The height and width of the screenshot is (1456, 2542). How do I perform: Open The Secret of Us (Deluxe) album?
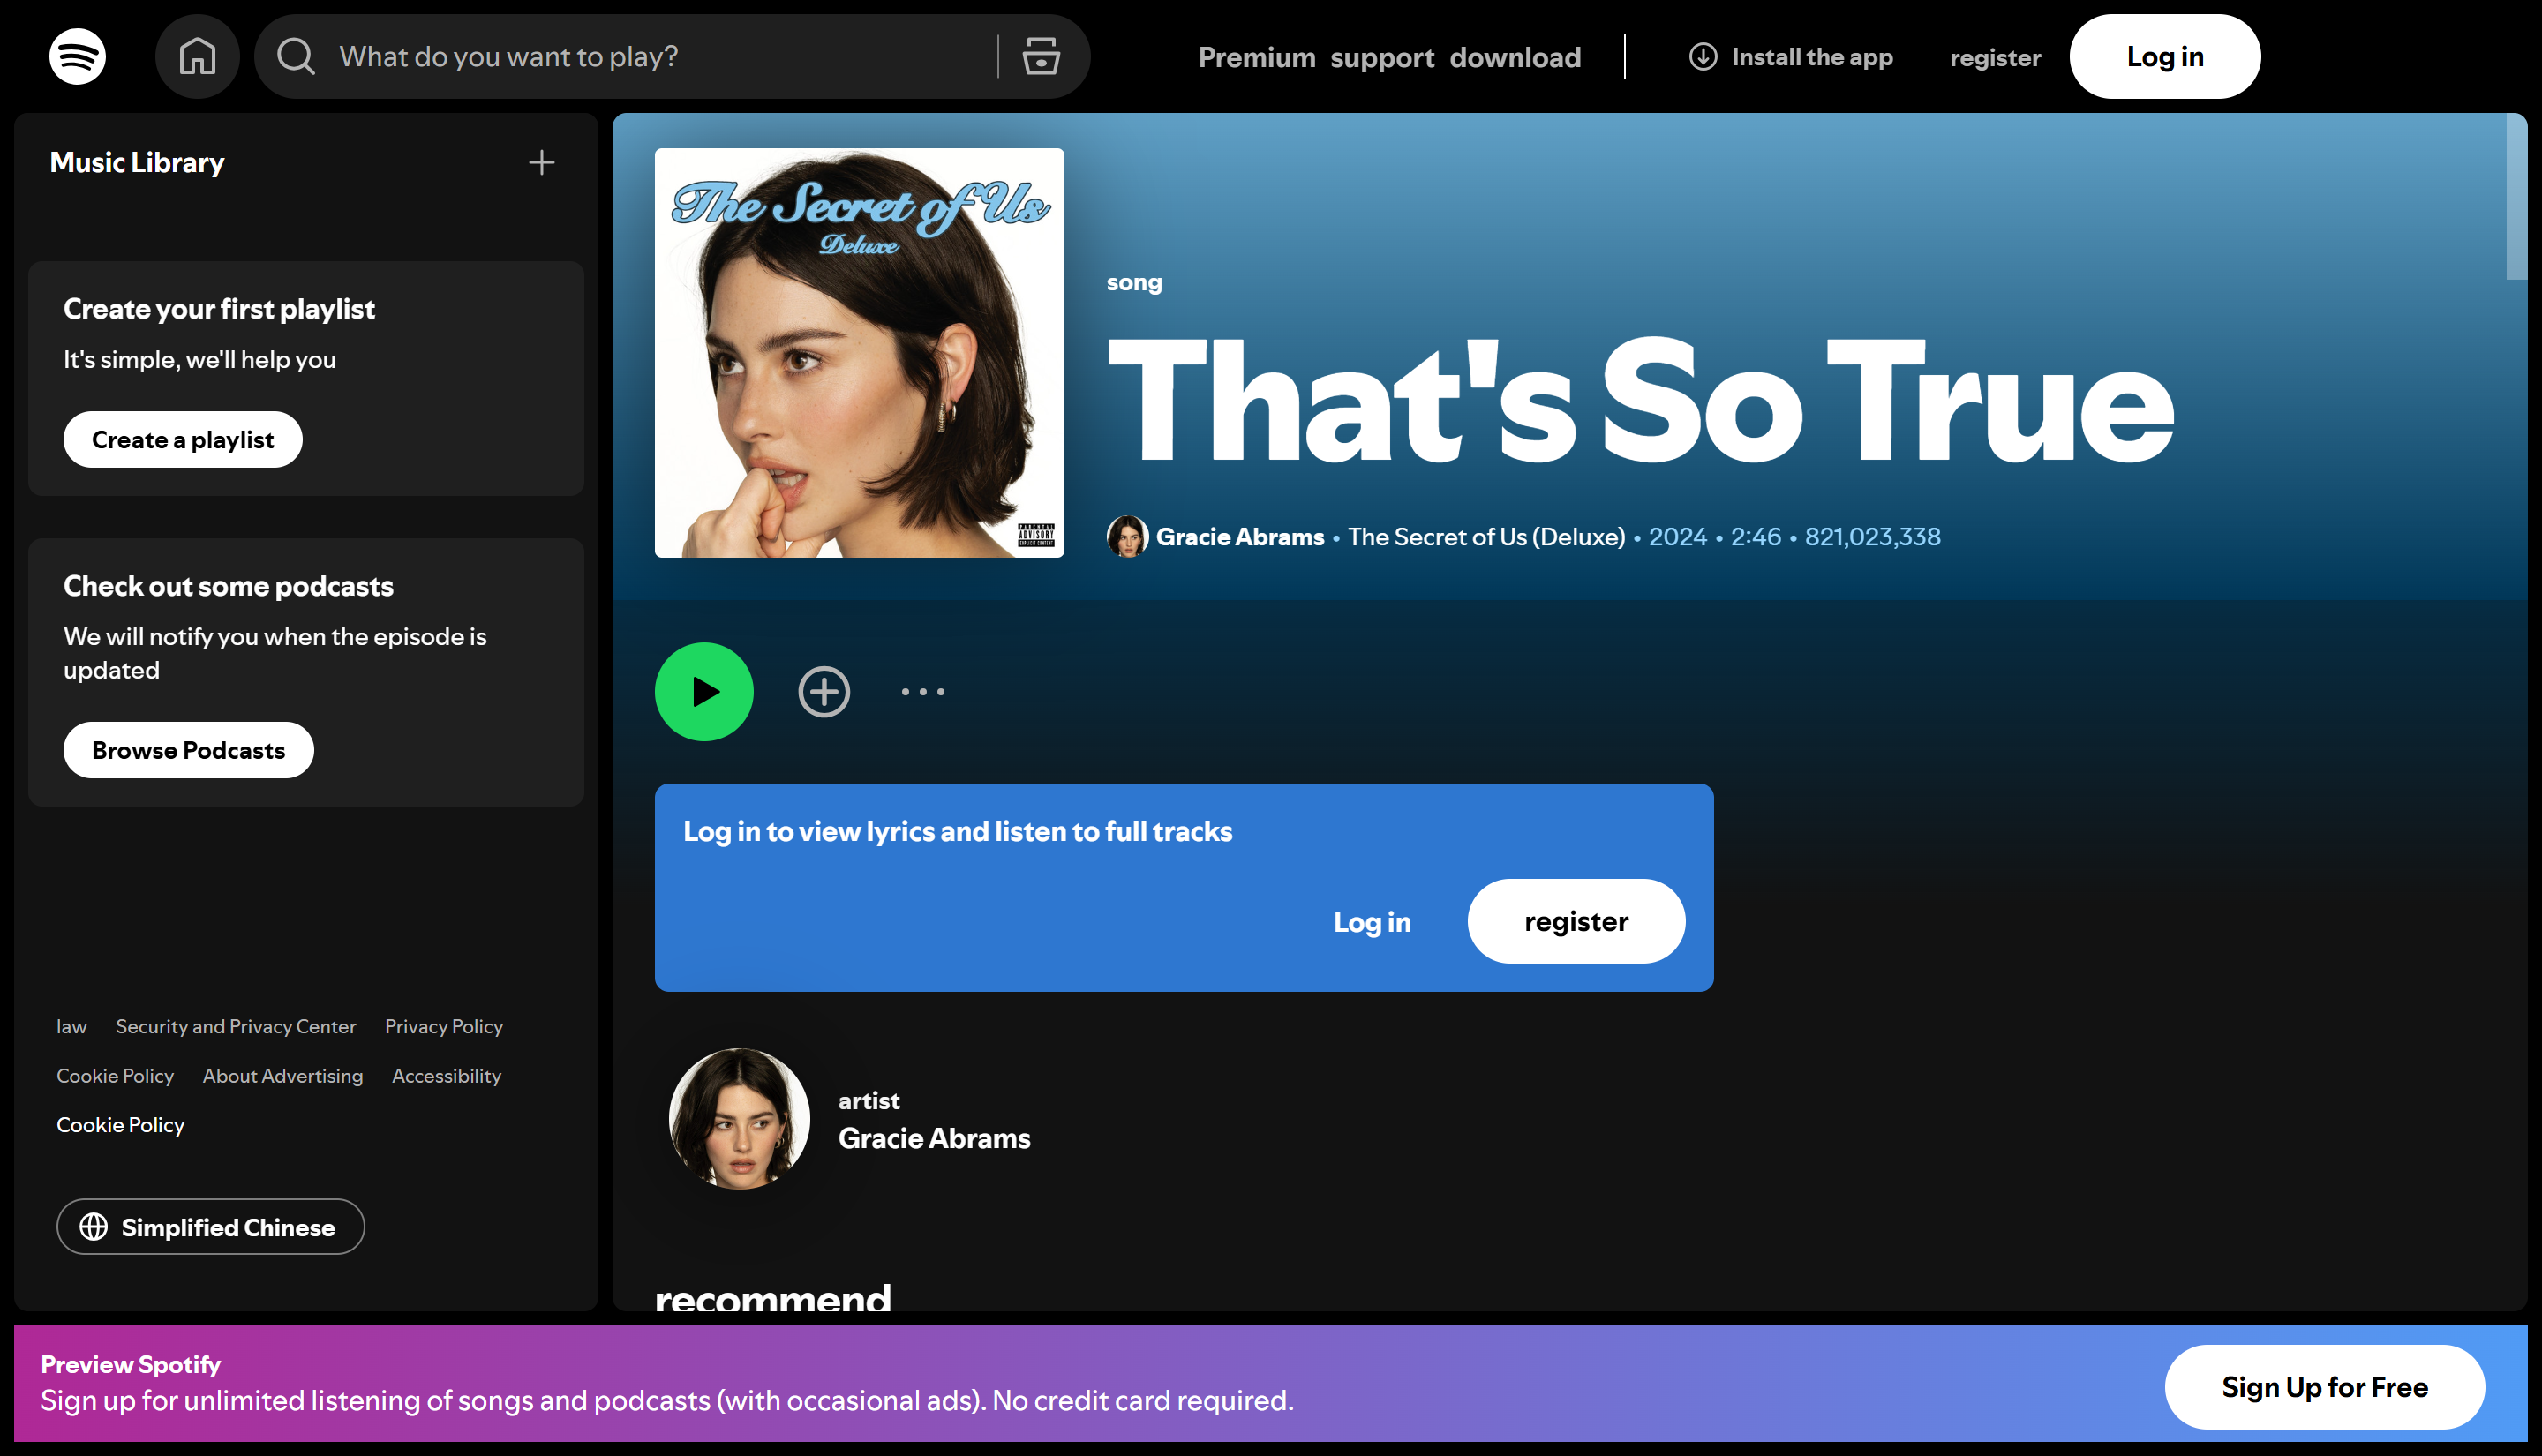pyautogui.click(x=1486, y=536)
